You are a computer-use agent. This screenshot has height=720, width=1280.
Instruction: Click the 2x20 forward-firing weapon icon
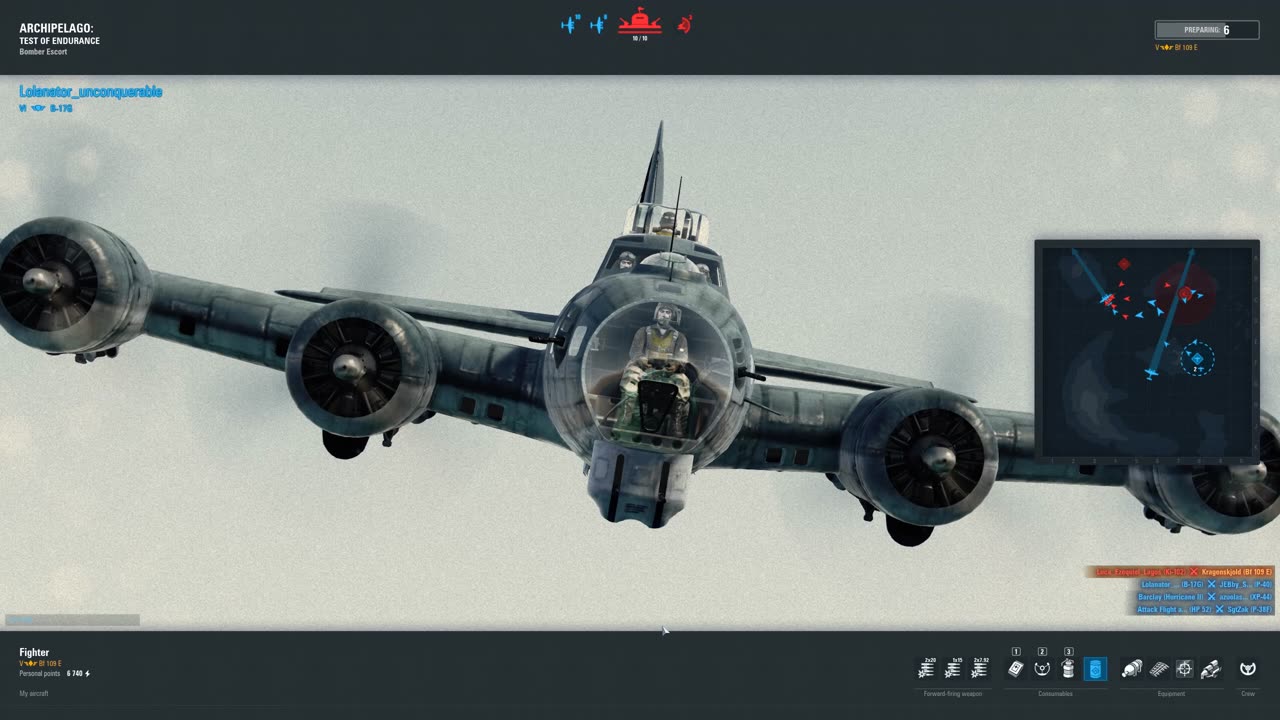click(927, 669)
